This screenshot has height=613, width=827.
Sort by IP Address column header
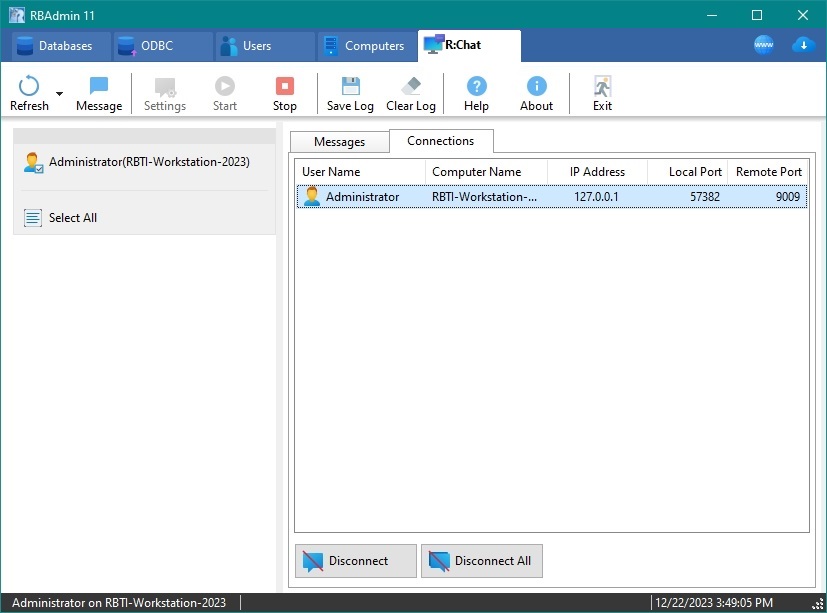point(597,172)
